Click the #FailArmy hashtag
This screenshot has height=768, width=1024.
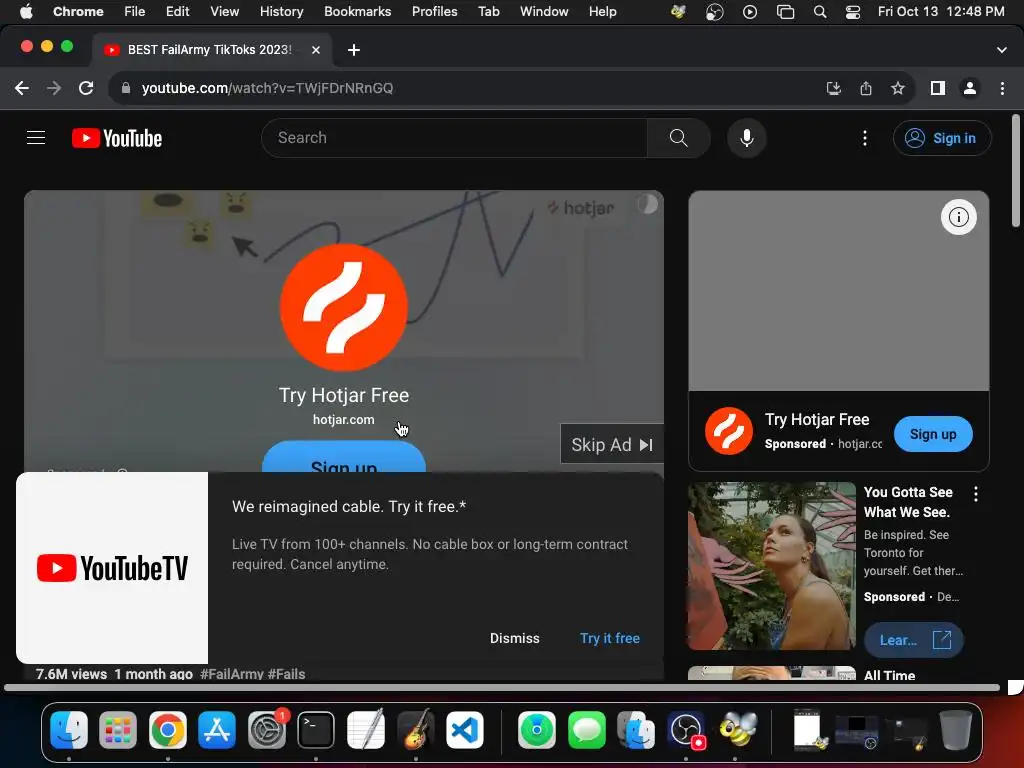point(232,673)
